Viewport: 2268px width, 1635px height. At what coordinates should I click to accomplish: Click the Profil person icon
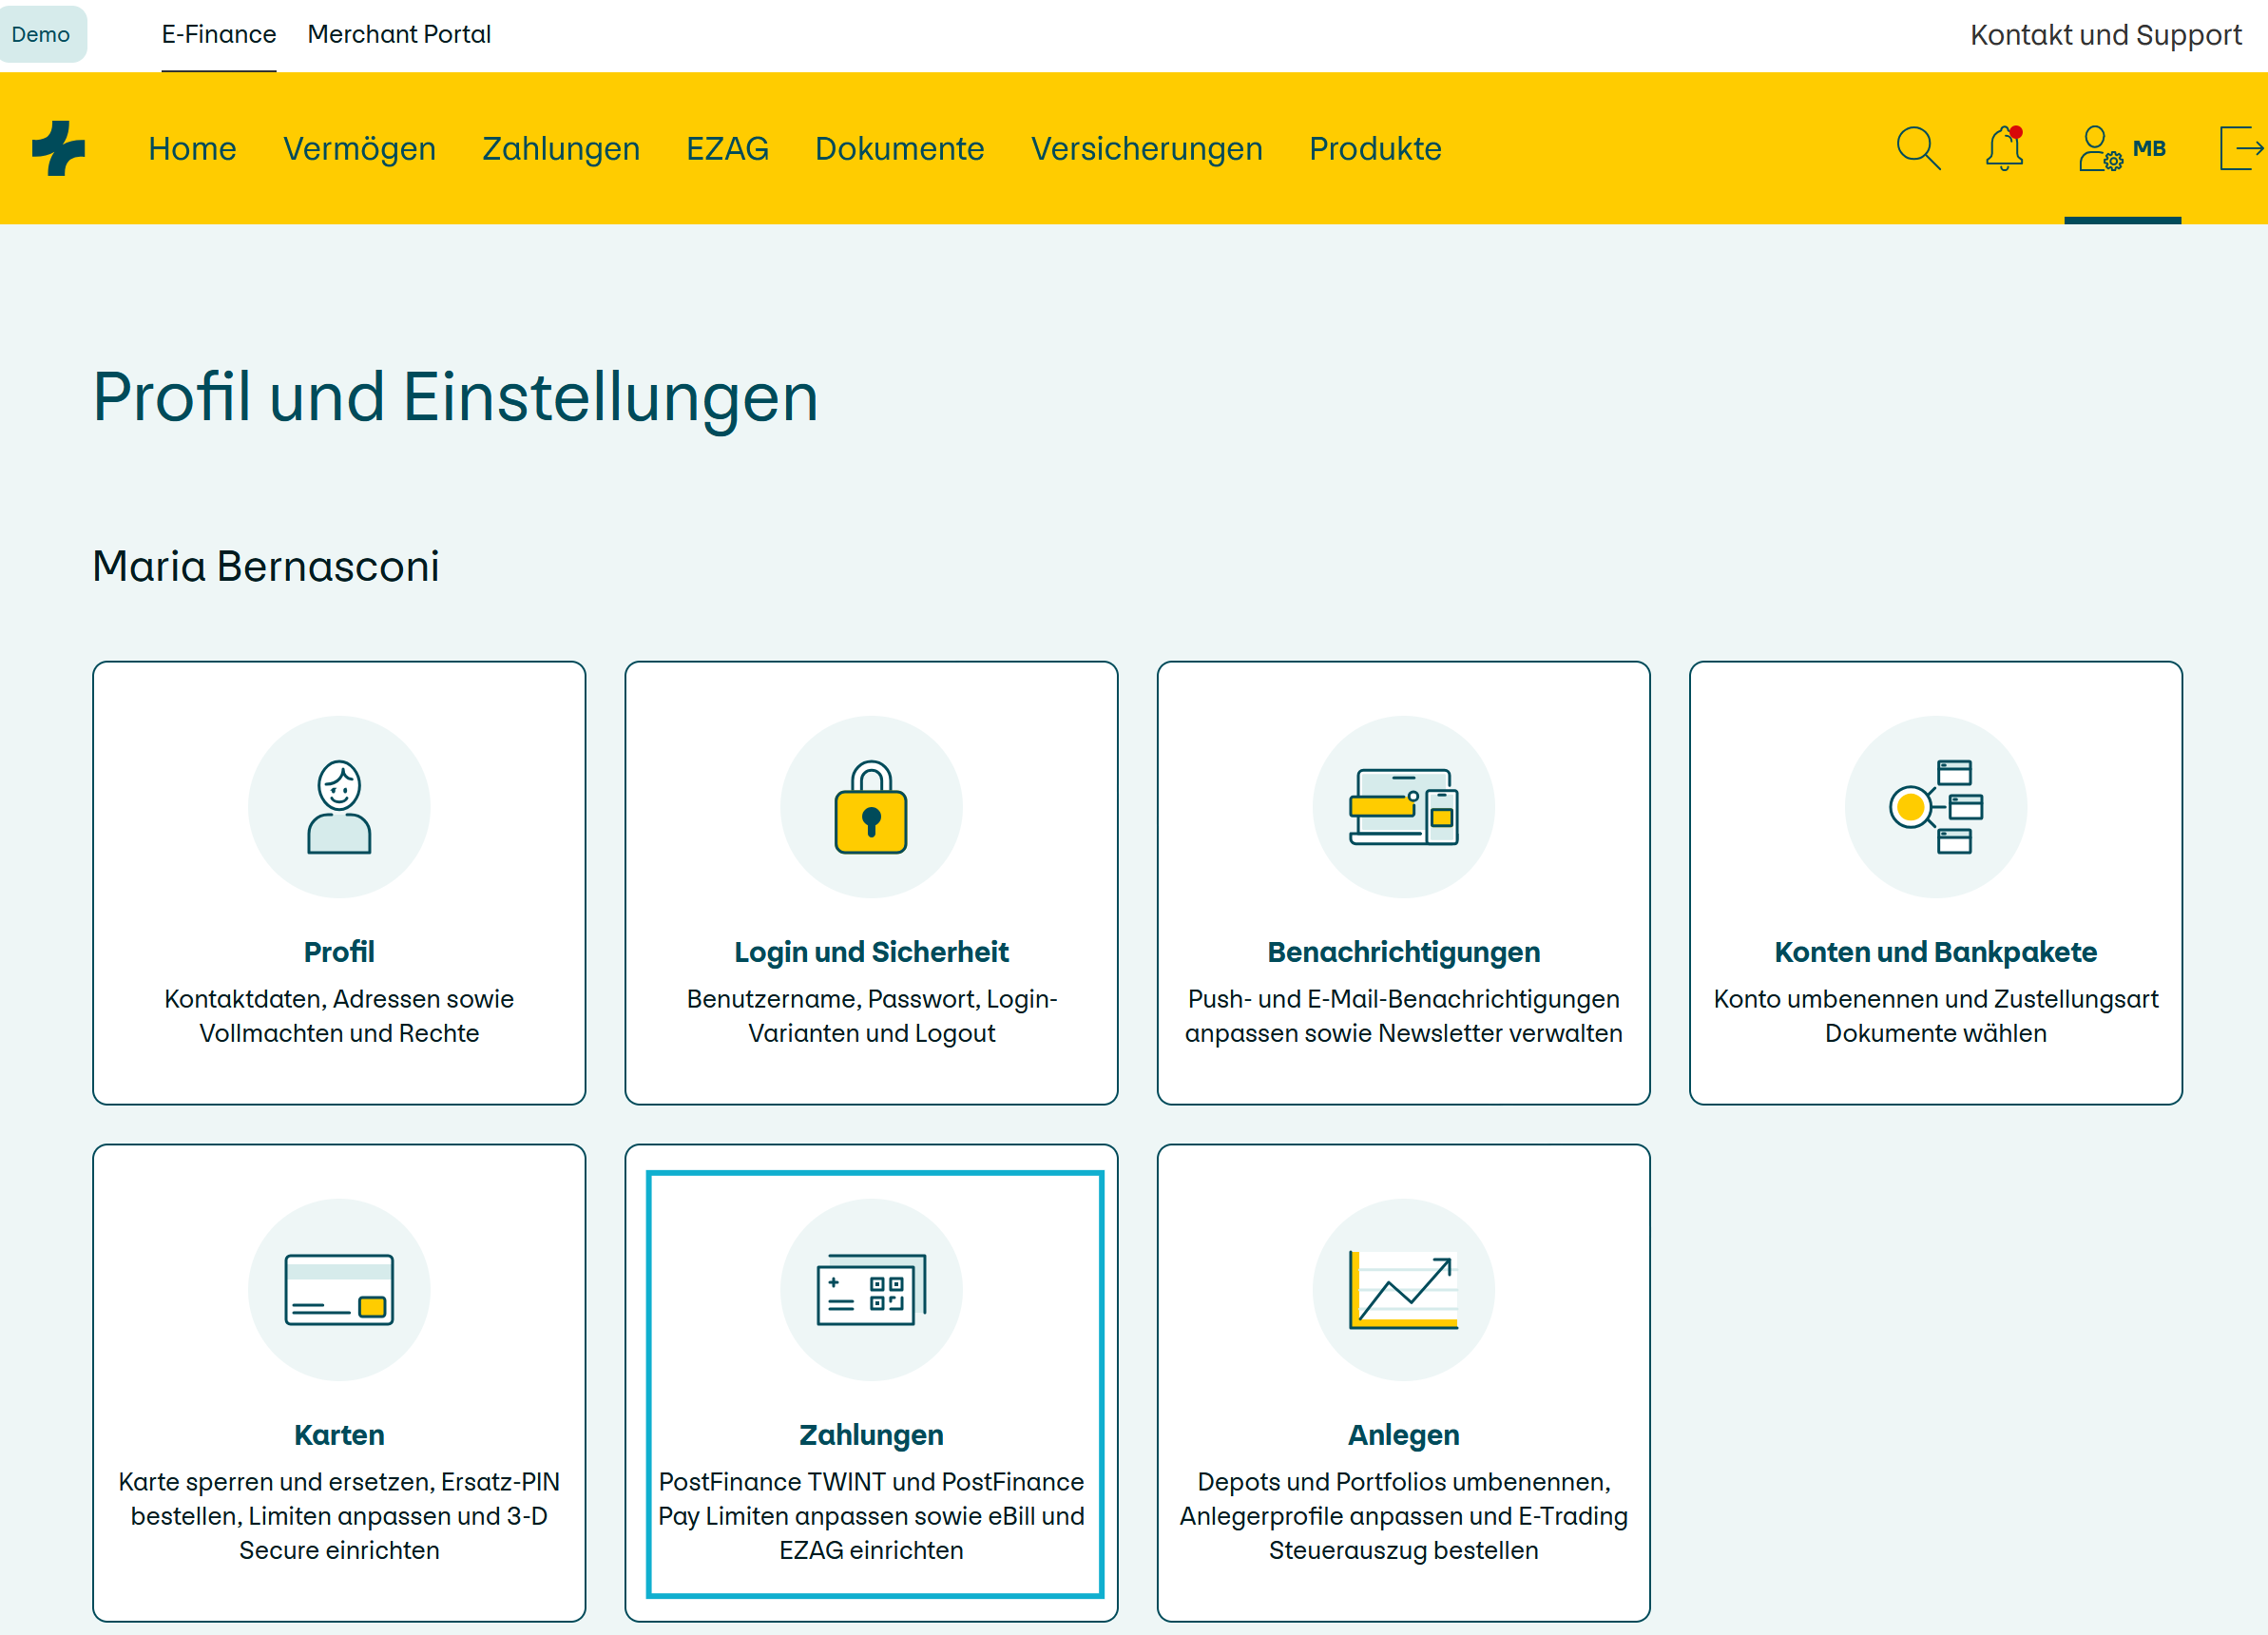click(x=339, y=807)
